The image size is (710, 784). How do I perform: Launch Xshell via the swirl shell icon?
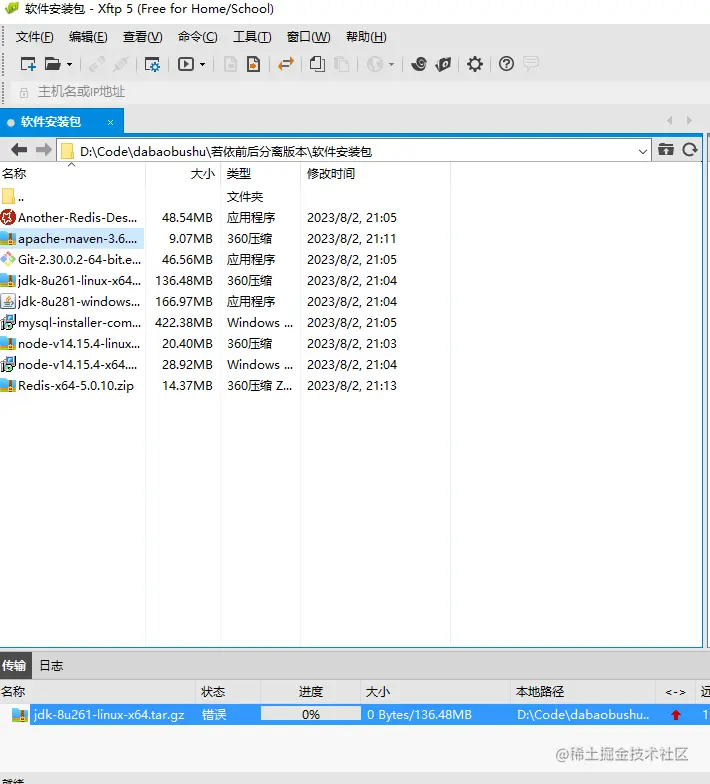pyautogui.click(x=419, y=64)
